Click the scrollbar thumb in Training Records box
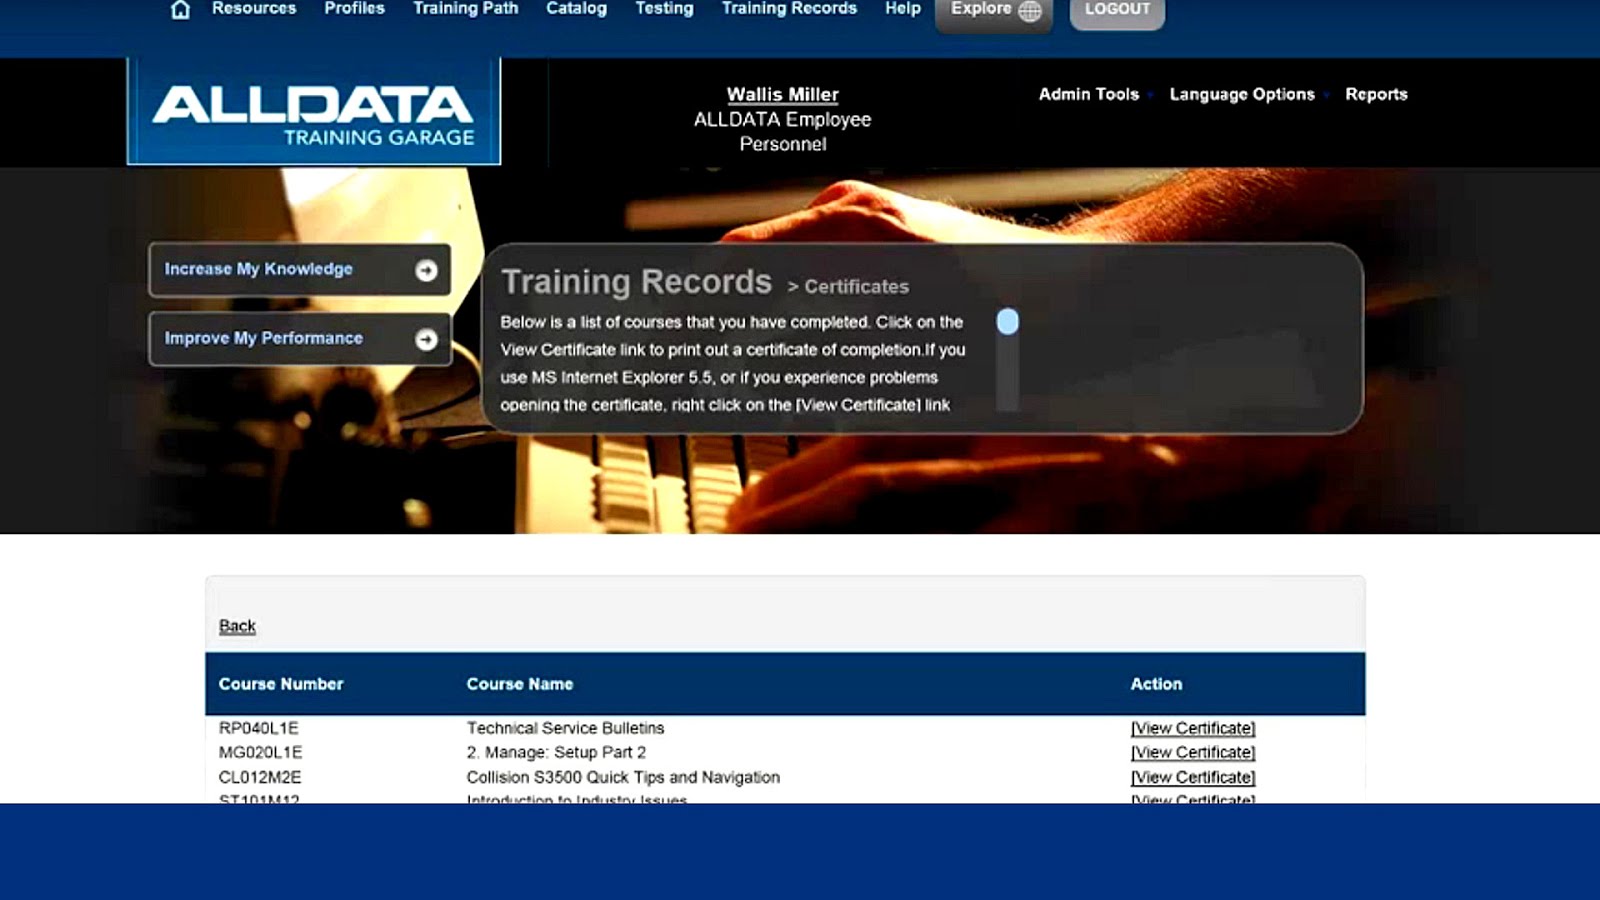The image size is (1600, 900). 1007,322
